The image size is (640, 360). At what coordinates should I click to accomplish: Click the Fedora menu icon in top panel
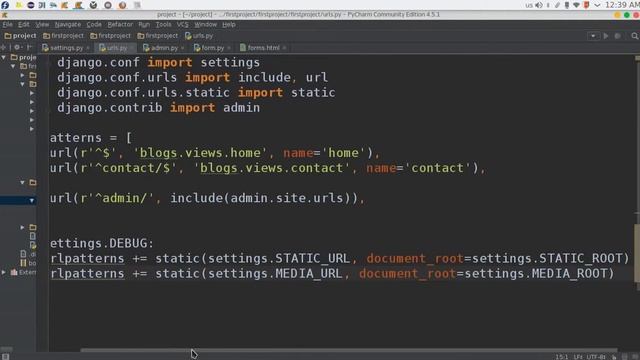click(x=5, y=5)
